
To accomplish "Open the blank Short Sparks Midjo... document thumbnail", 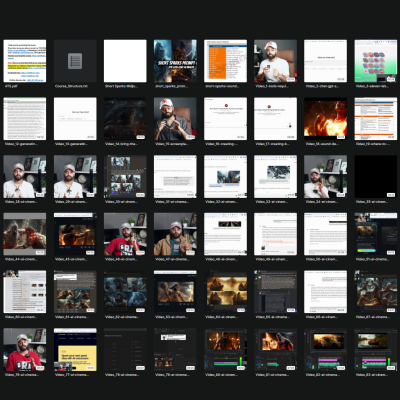I will pyautogui.click(x=125, y=61).
